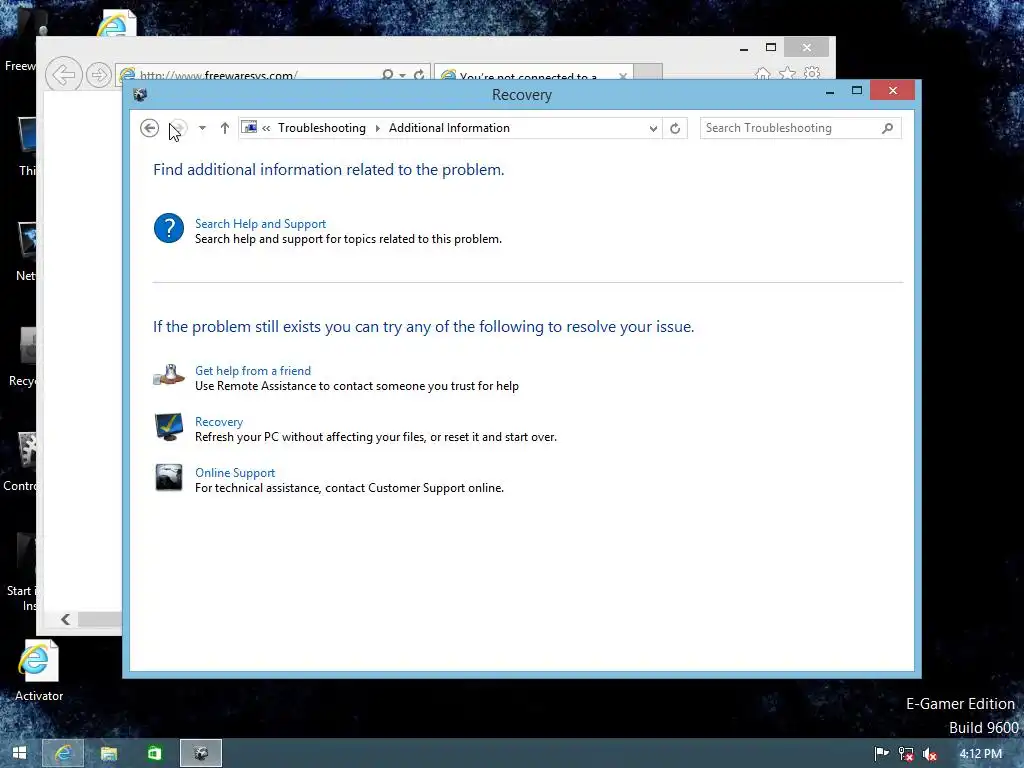Click the search icon in IE address bar
This screenshot has height=768, width=1024.
[x=387, y=75]
